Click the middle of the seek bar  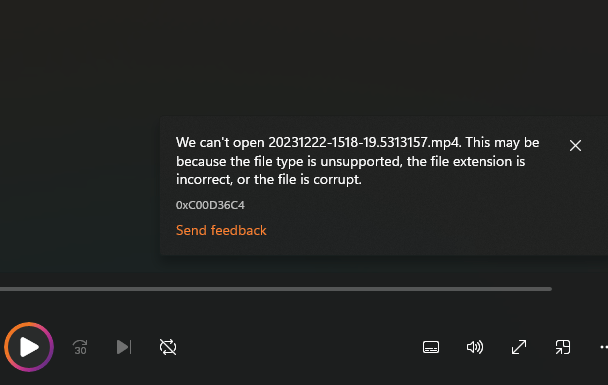click(x=276, y=289)
